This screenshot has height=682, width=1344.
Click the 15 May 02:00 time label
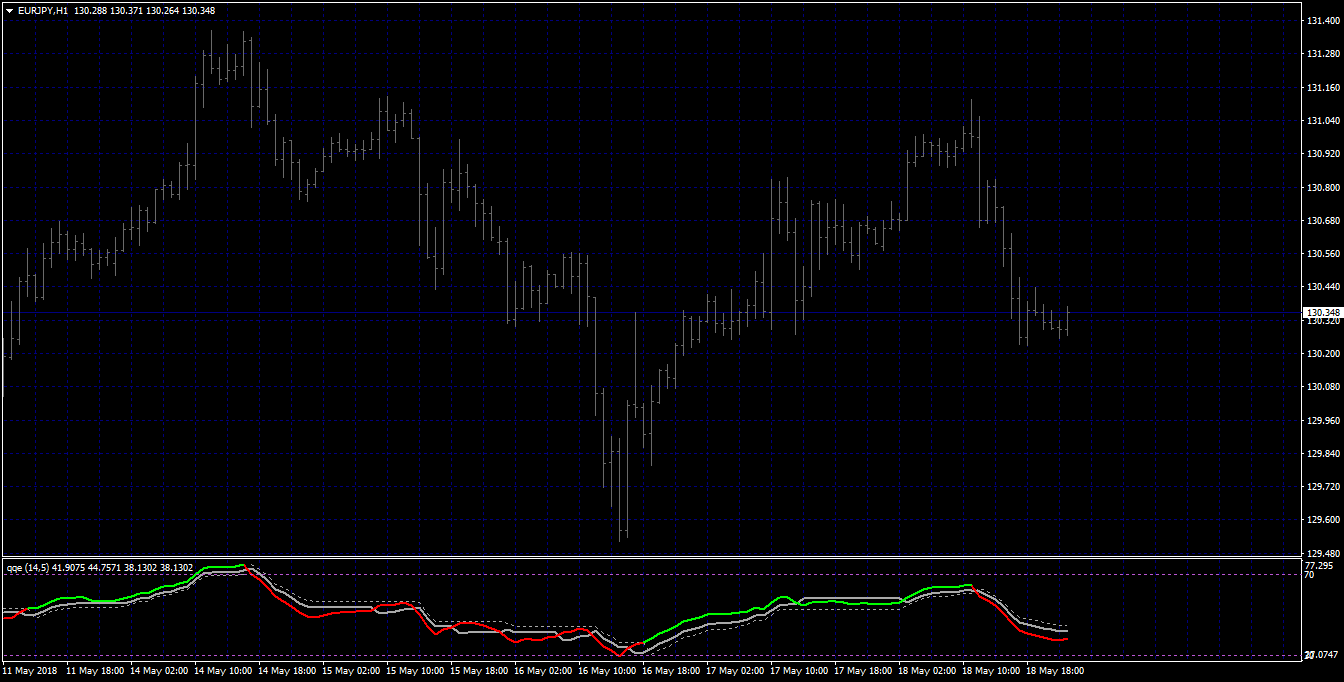(351, 671)
